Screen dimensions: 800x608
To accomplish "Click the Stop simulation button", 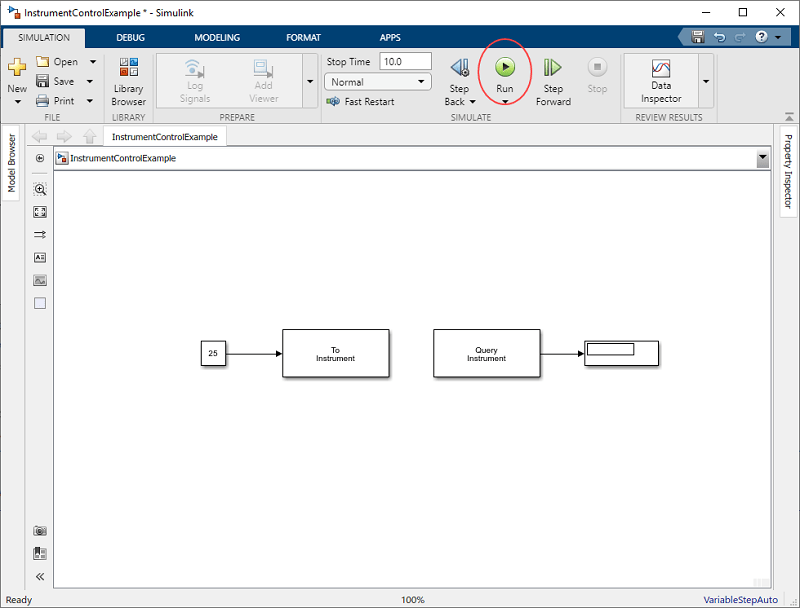I will [597, 76].
